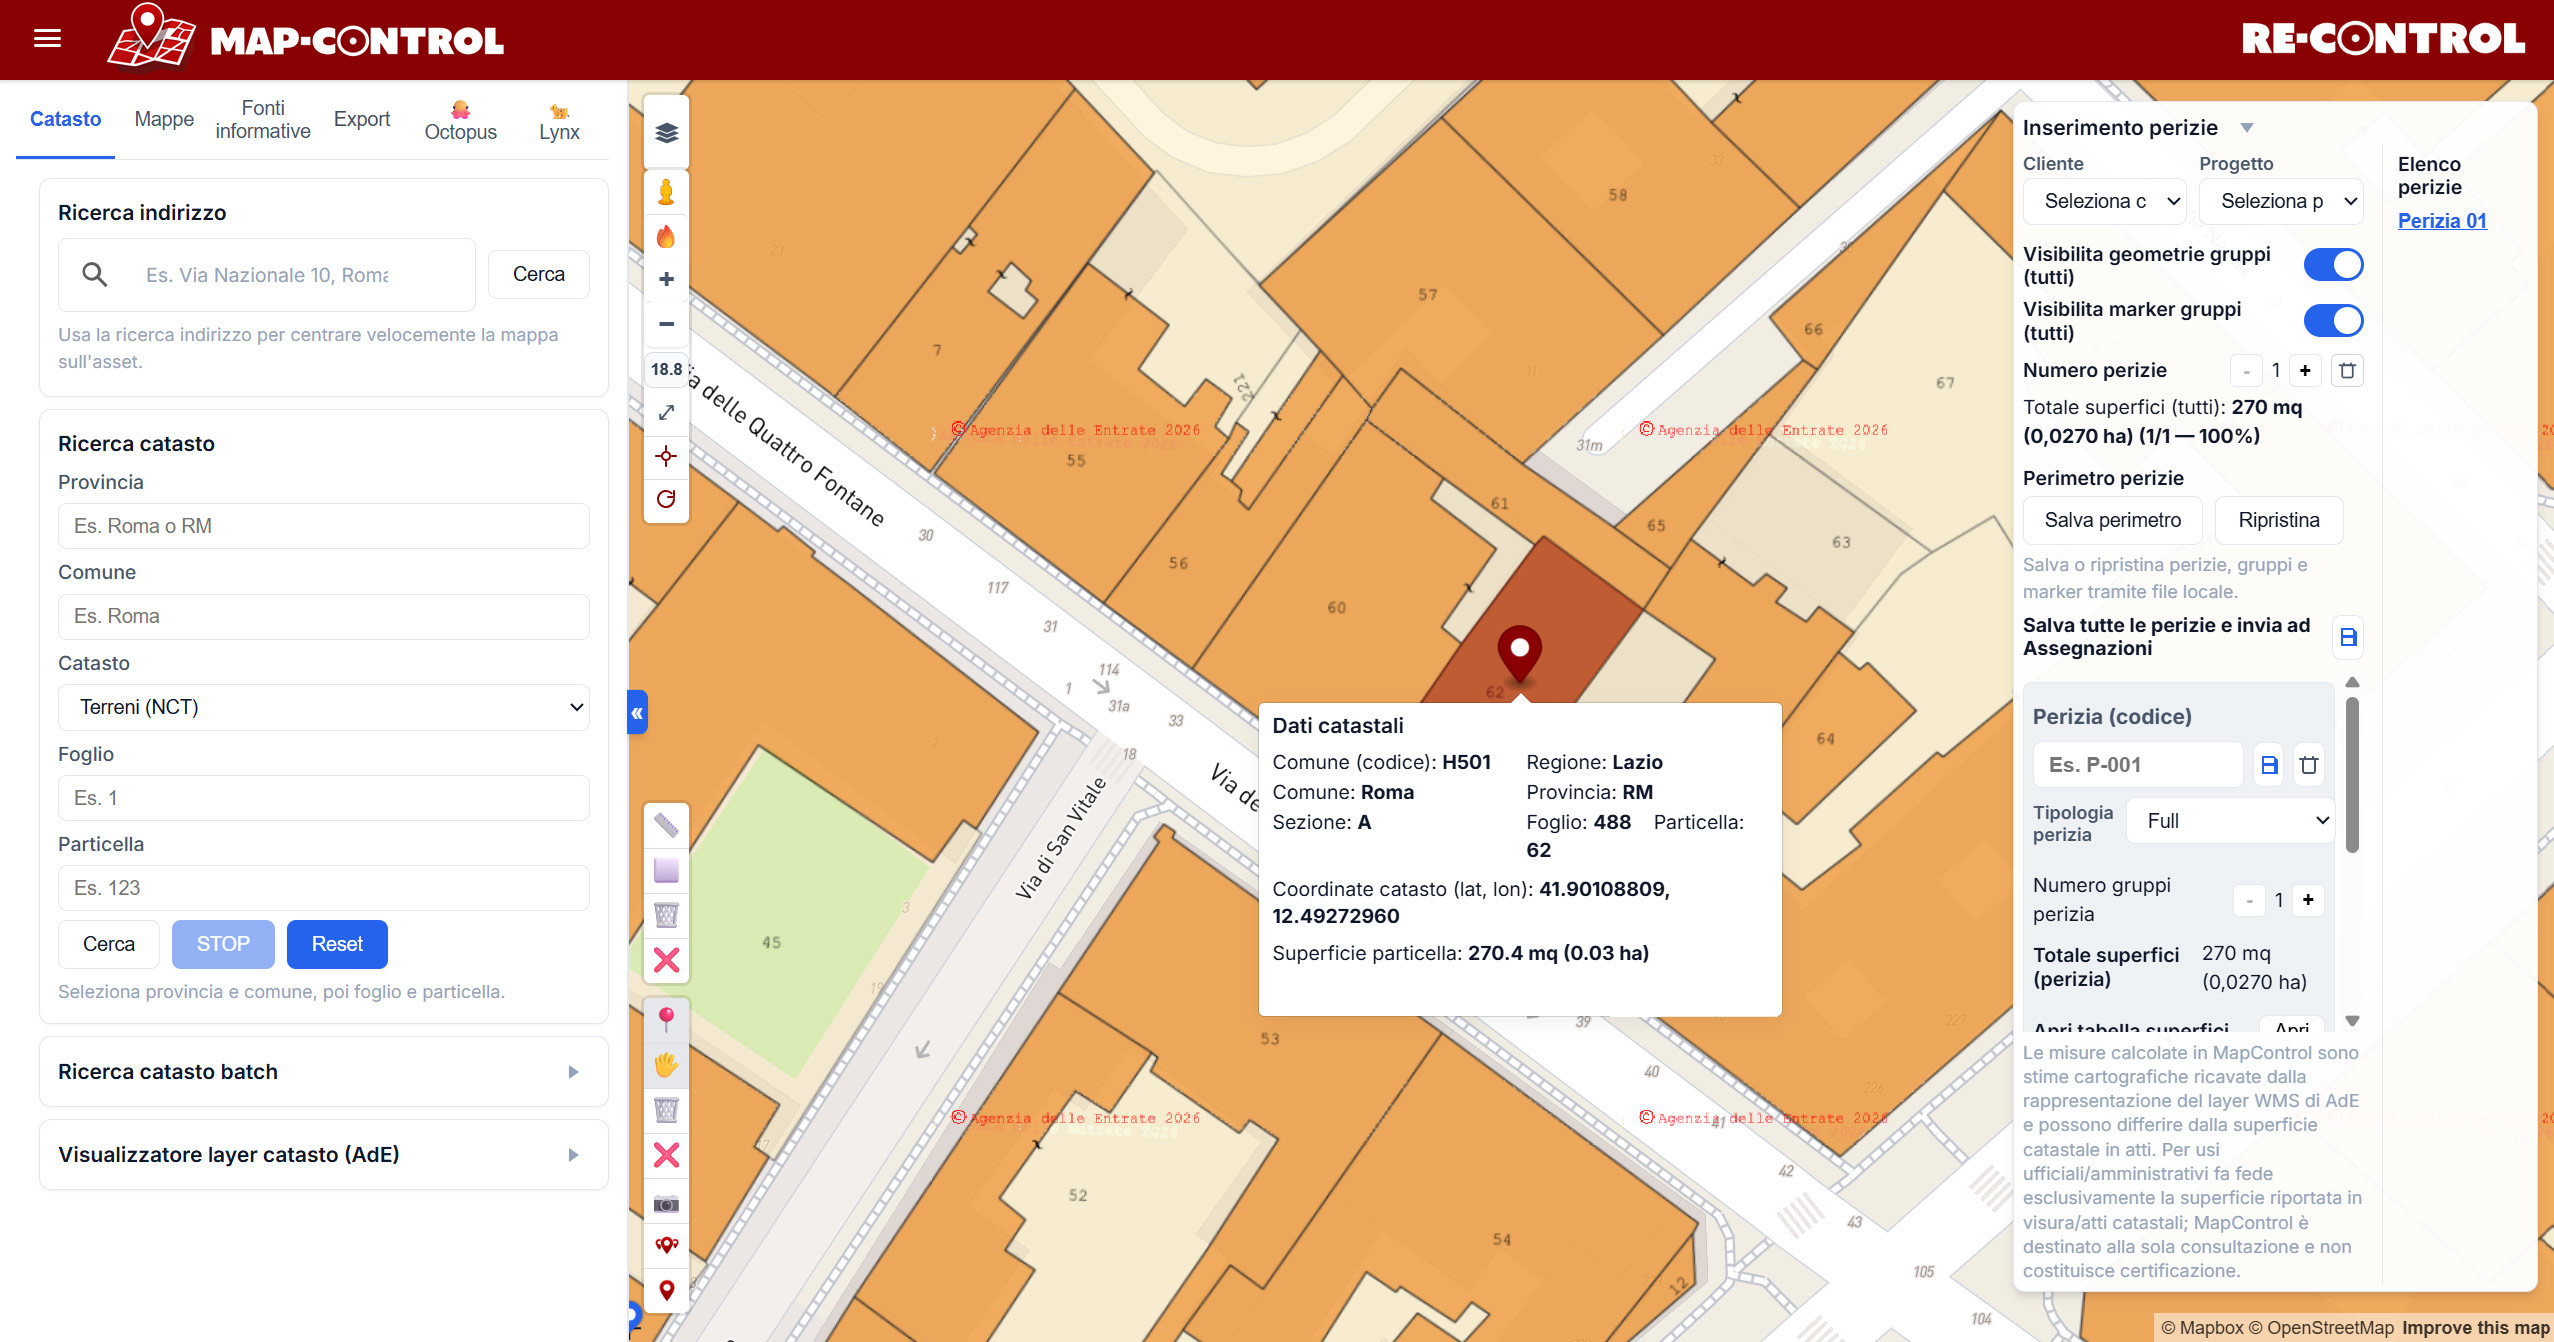Toggle fullscreen map with diagonal arrows icon
The height and width of the screenshot is (1342, 2554).
pos(666,412)
